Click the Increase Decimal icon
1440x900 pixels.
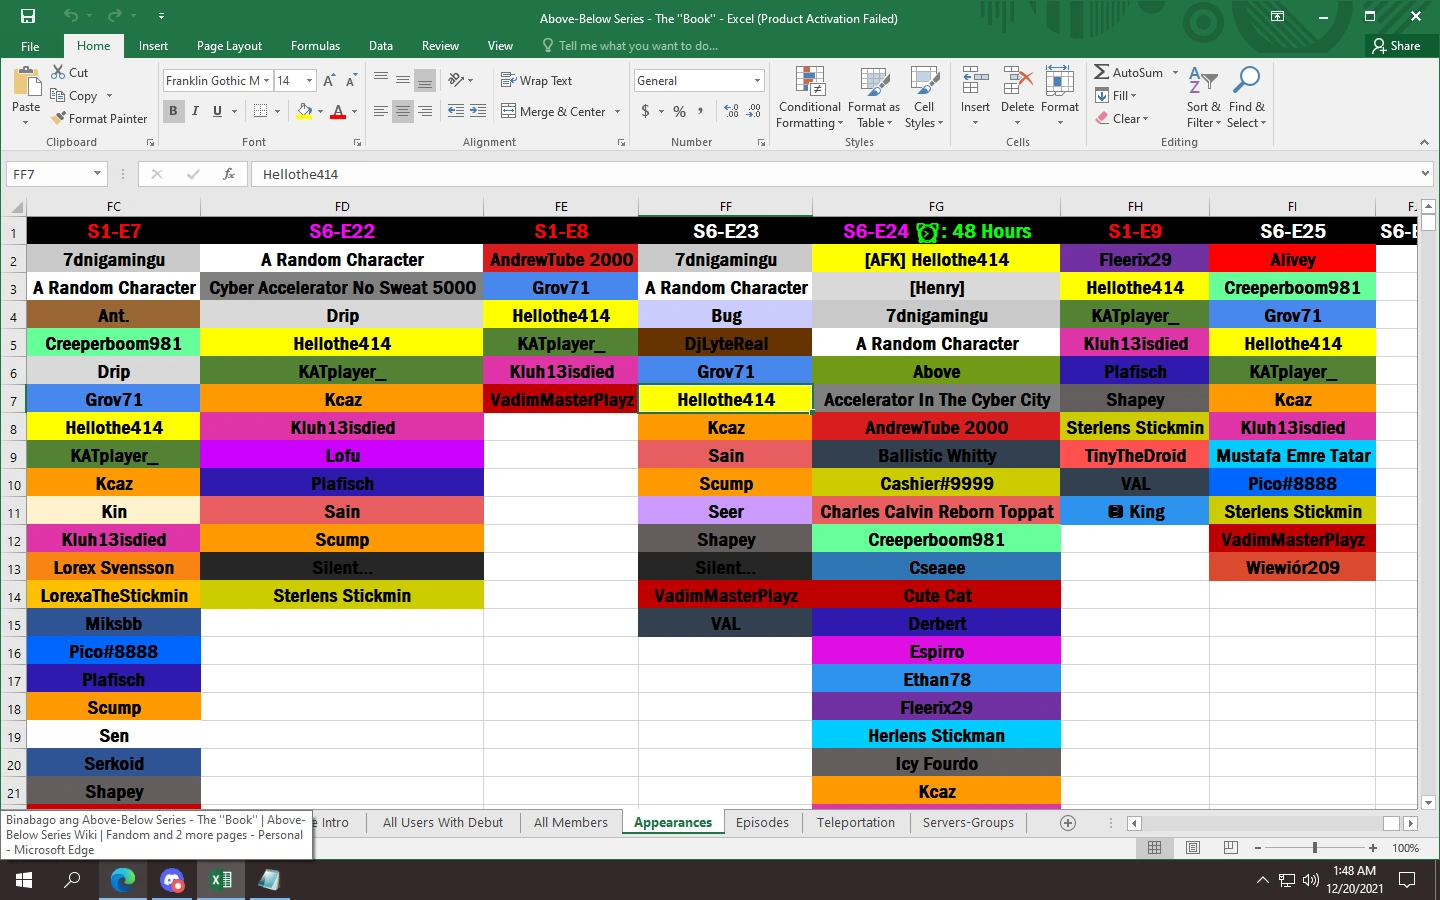tap(731, 111)
